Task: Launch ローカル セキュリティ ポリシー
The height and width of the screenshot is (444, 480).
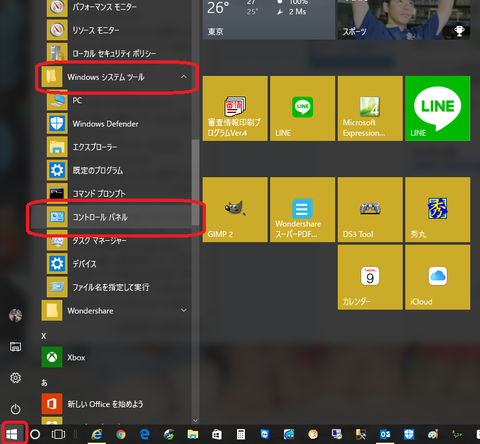Action: point(115,53)
